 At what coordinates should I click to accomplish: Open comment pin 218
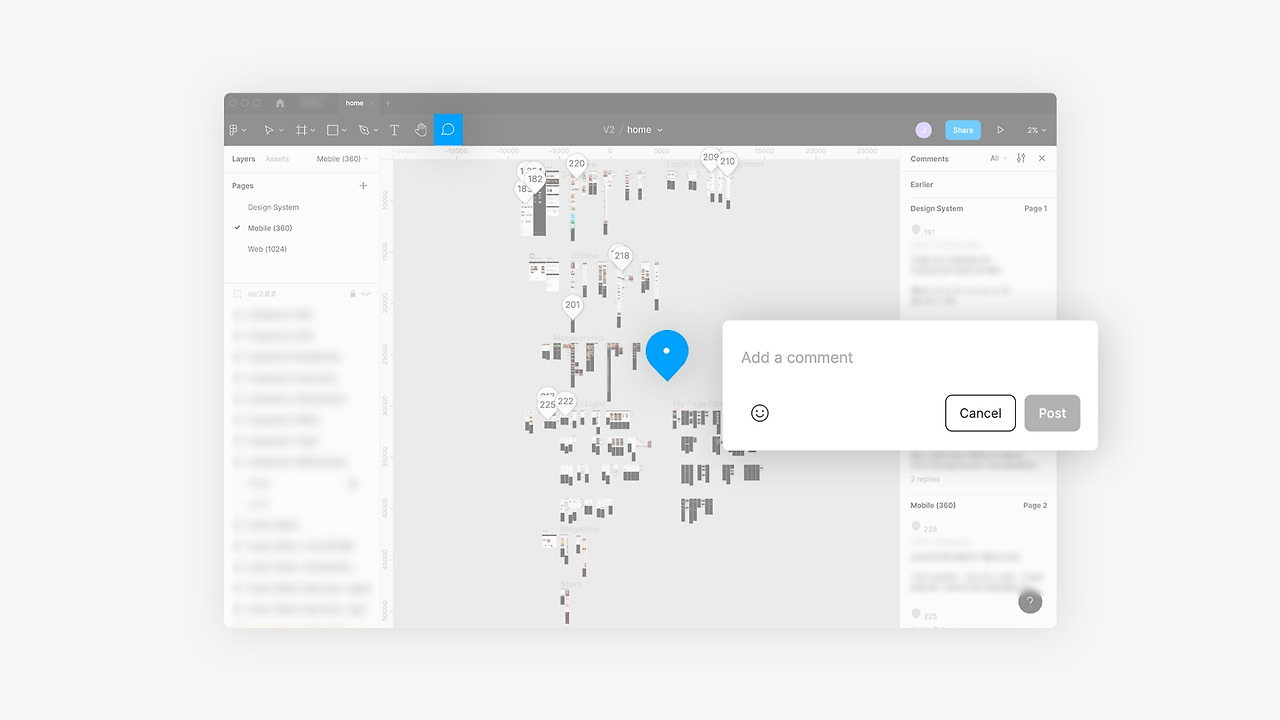(x=621, y=258)
